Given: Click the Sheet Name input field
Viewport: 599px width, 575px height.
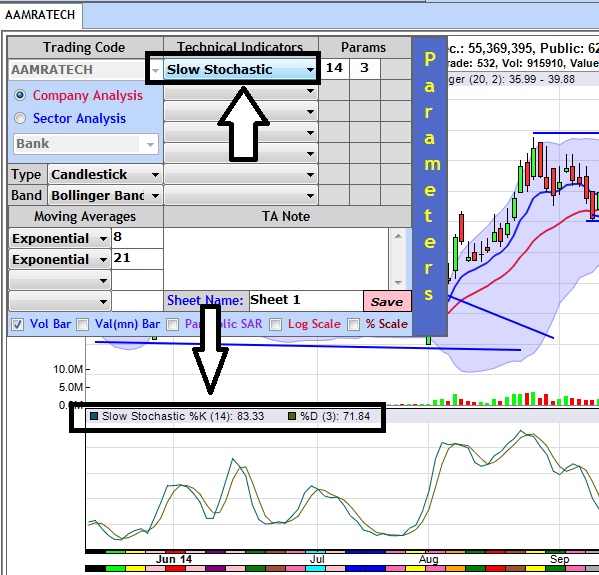Looking at the screenshot, I should [306, 301].
